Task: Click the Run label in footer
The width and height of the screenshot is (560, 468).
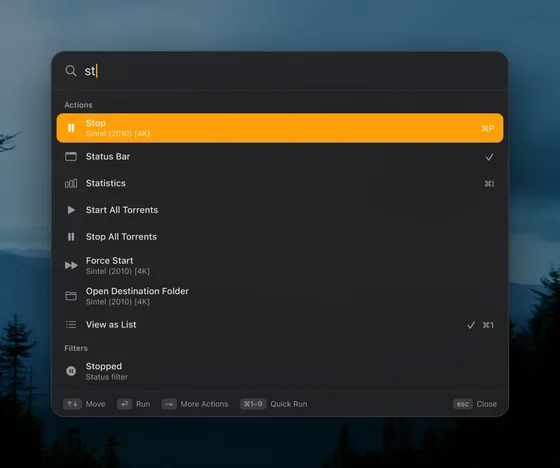Action: tap(143, 404)
